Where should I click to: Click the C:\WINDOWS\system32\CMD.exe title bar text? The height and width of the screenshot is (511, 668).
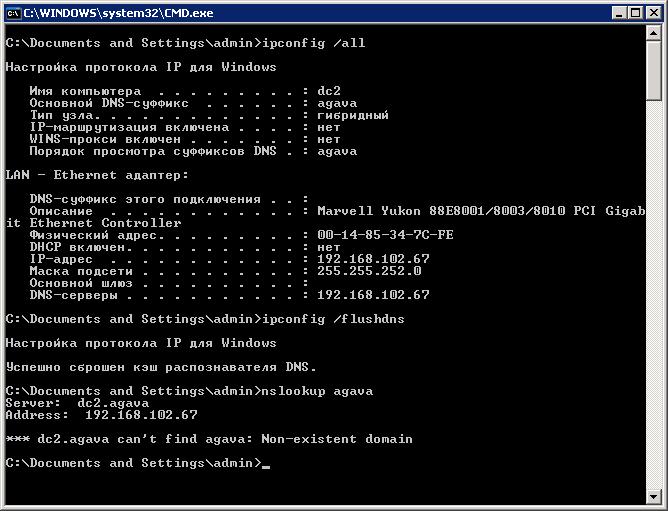pos(118,13)
